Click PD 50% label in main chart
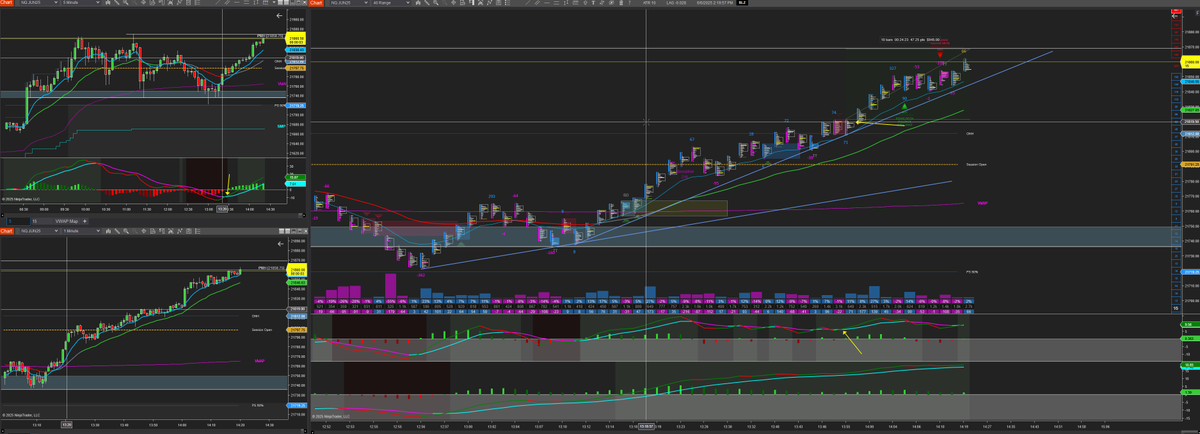Viewport: 1200px width, 434px height. 972,271
